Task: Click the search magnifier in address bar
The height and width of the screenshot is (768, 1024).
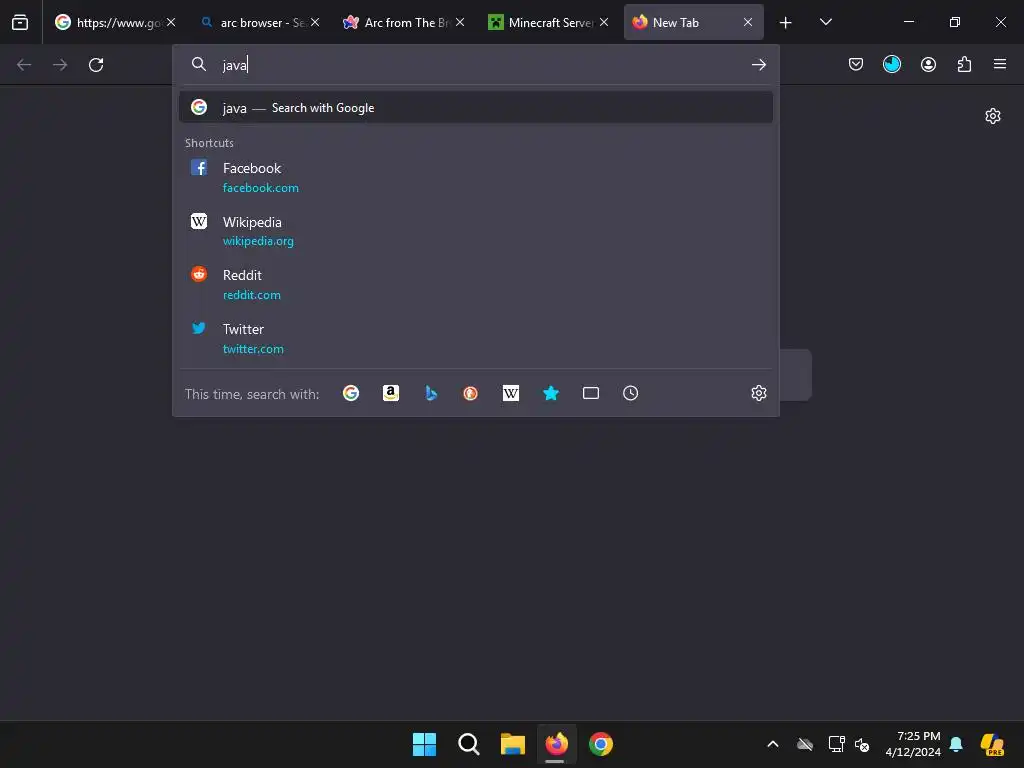Action: [199, 64]
